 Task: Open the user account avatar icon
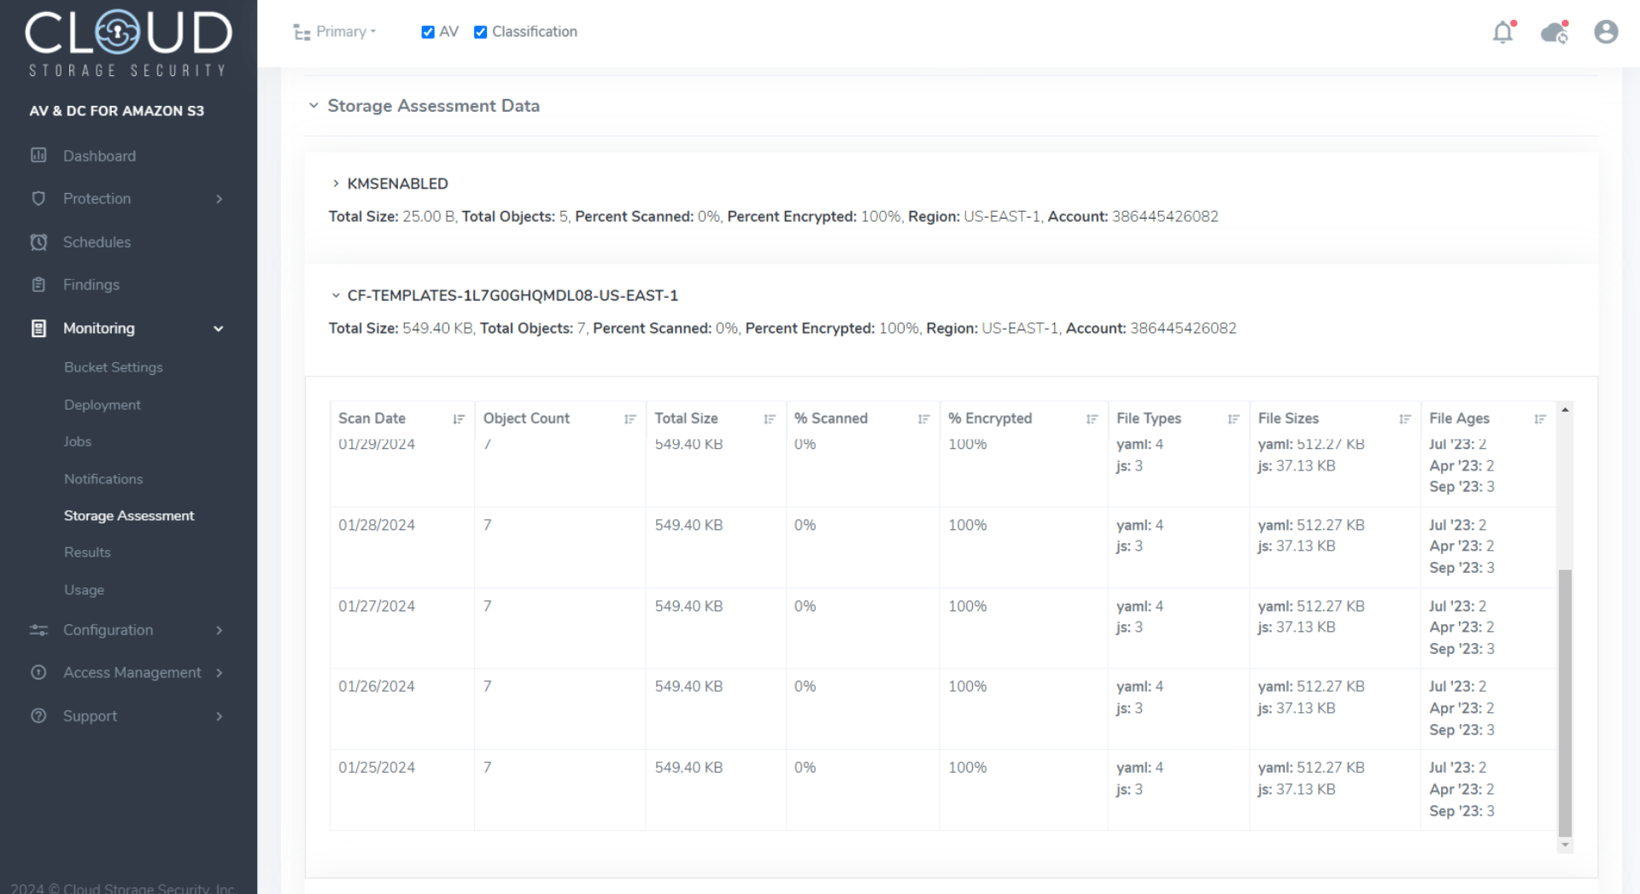(x=1606, y=32)
